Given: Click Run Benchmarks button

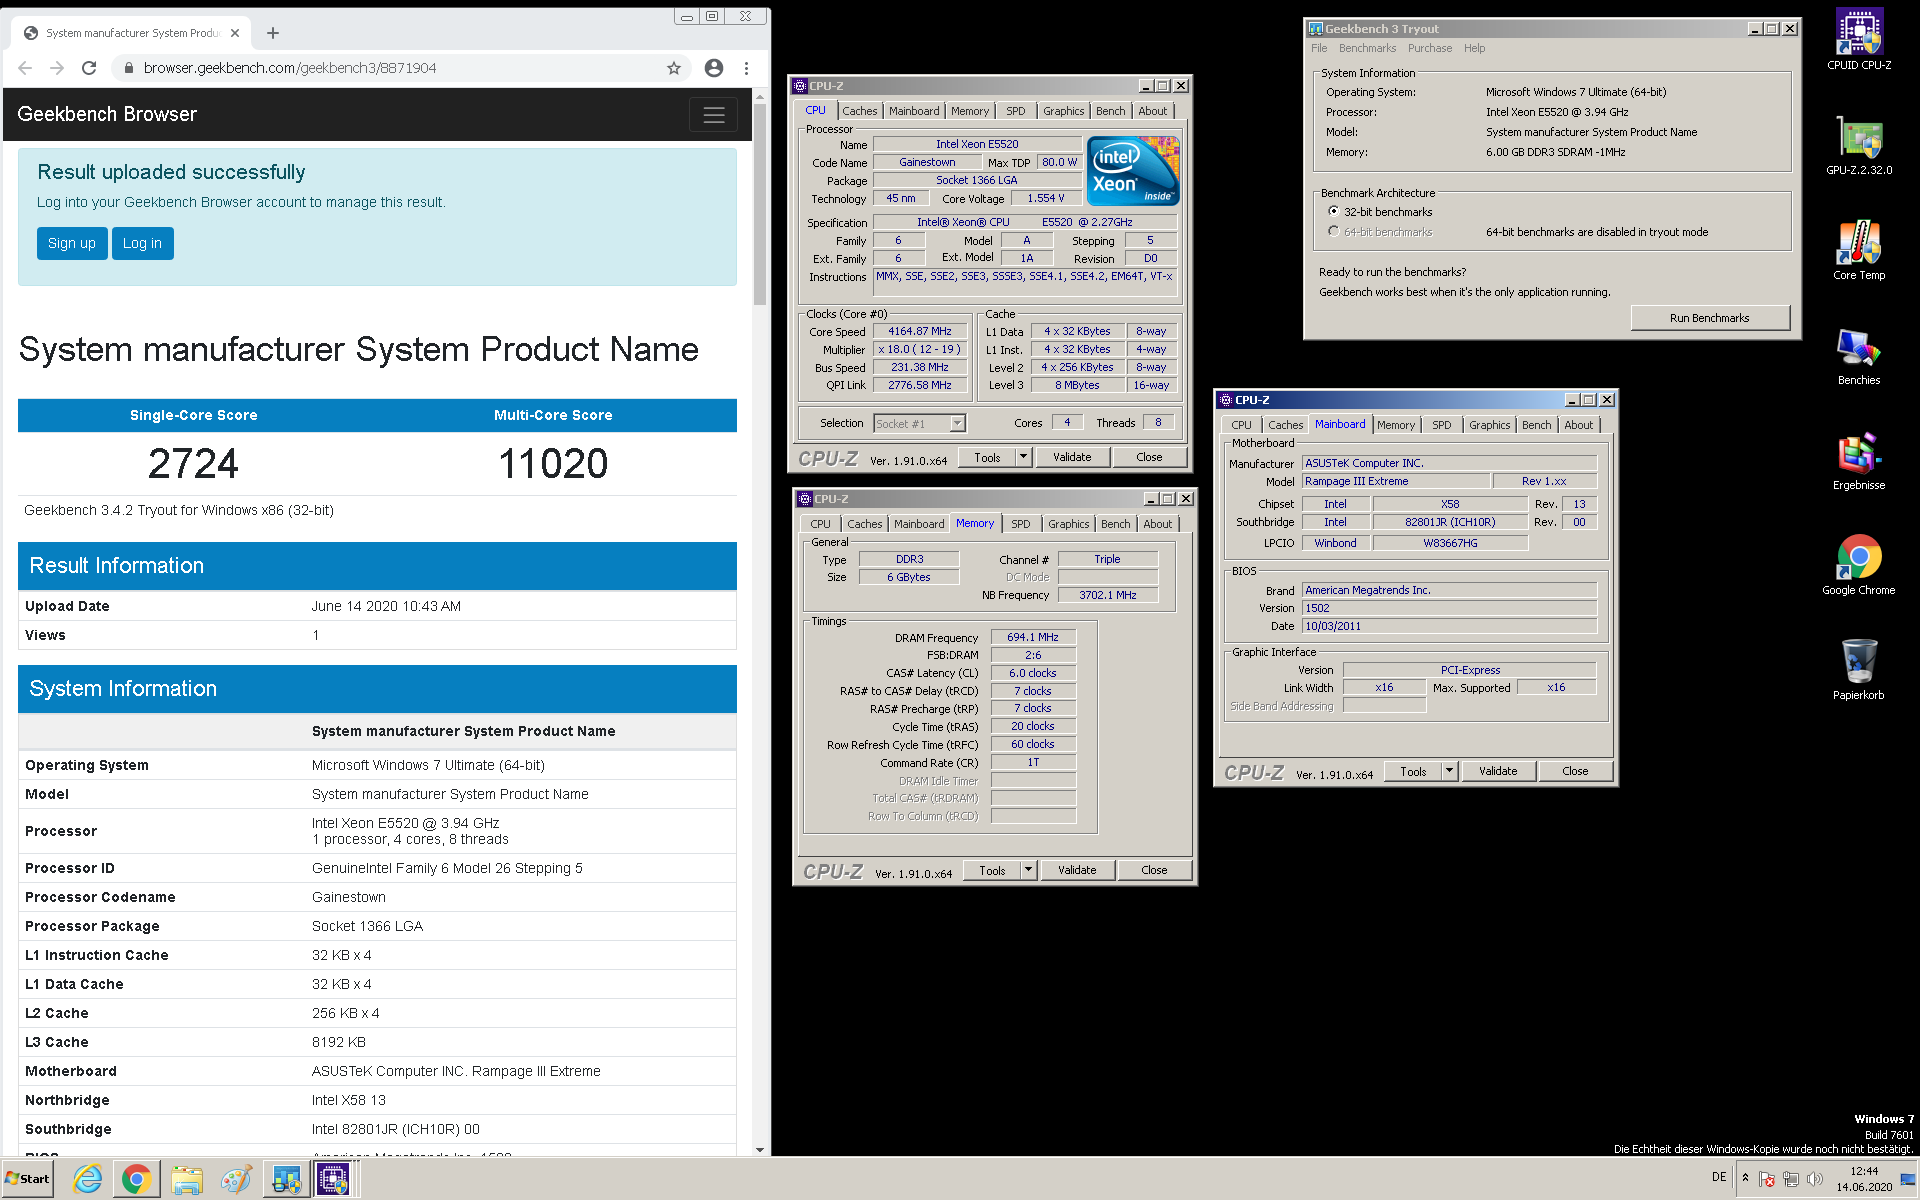Looking at the screenshot, I should pos(1709,318).
